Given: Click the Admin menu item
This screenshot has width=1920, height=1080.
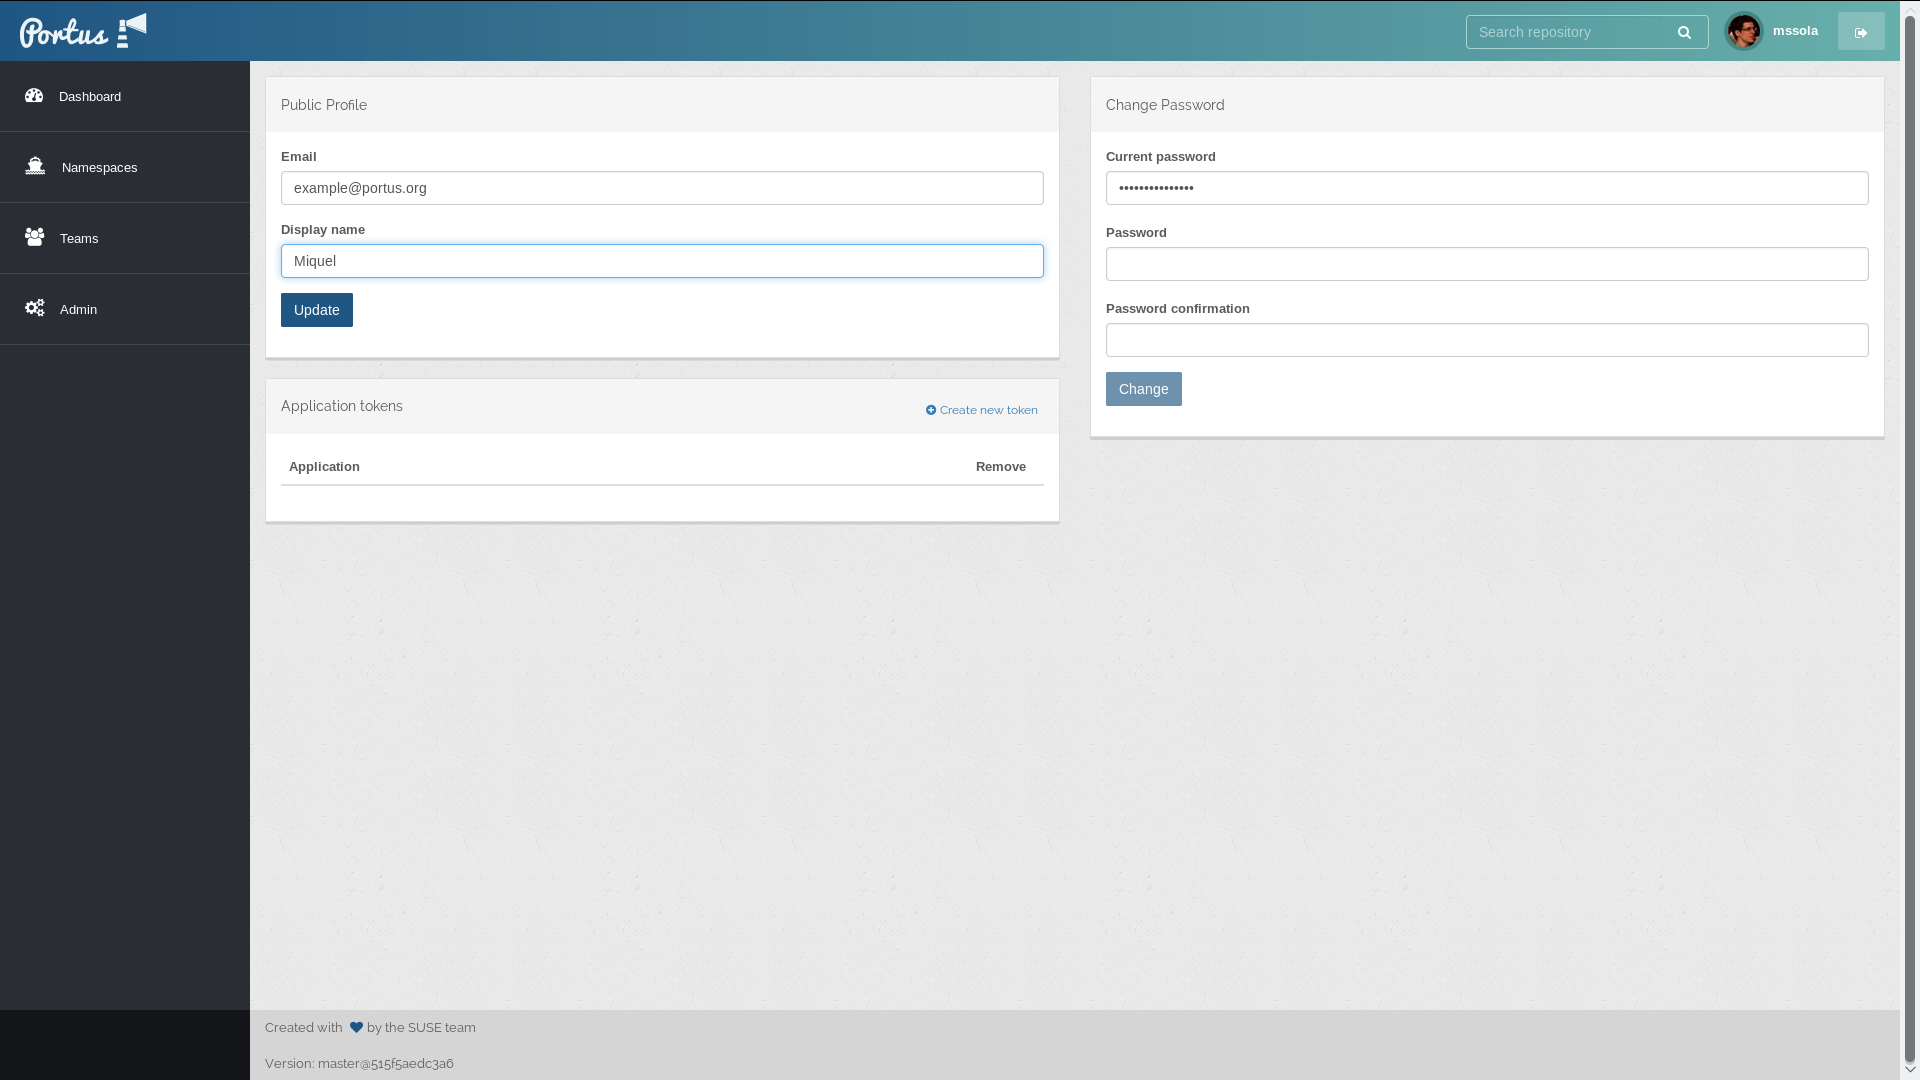Looking at the screenshot, I should tap(124, 309).
